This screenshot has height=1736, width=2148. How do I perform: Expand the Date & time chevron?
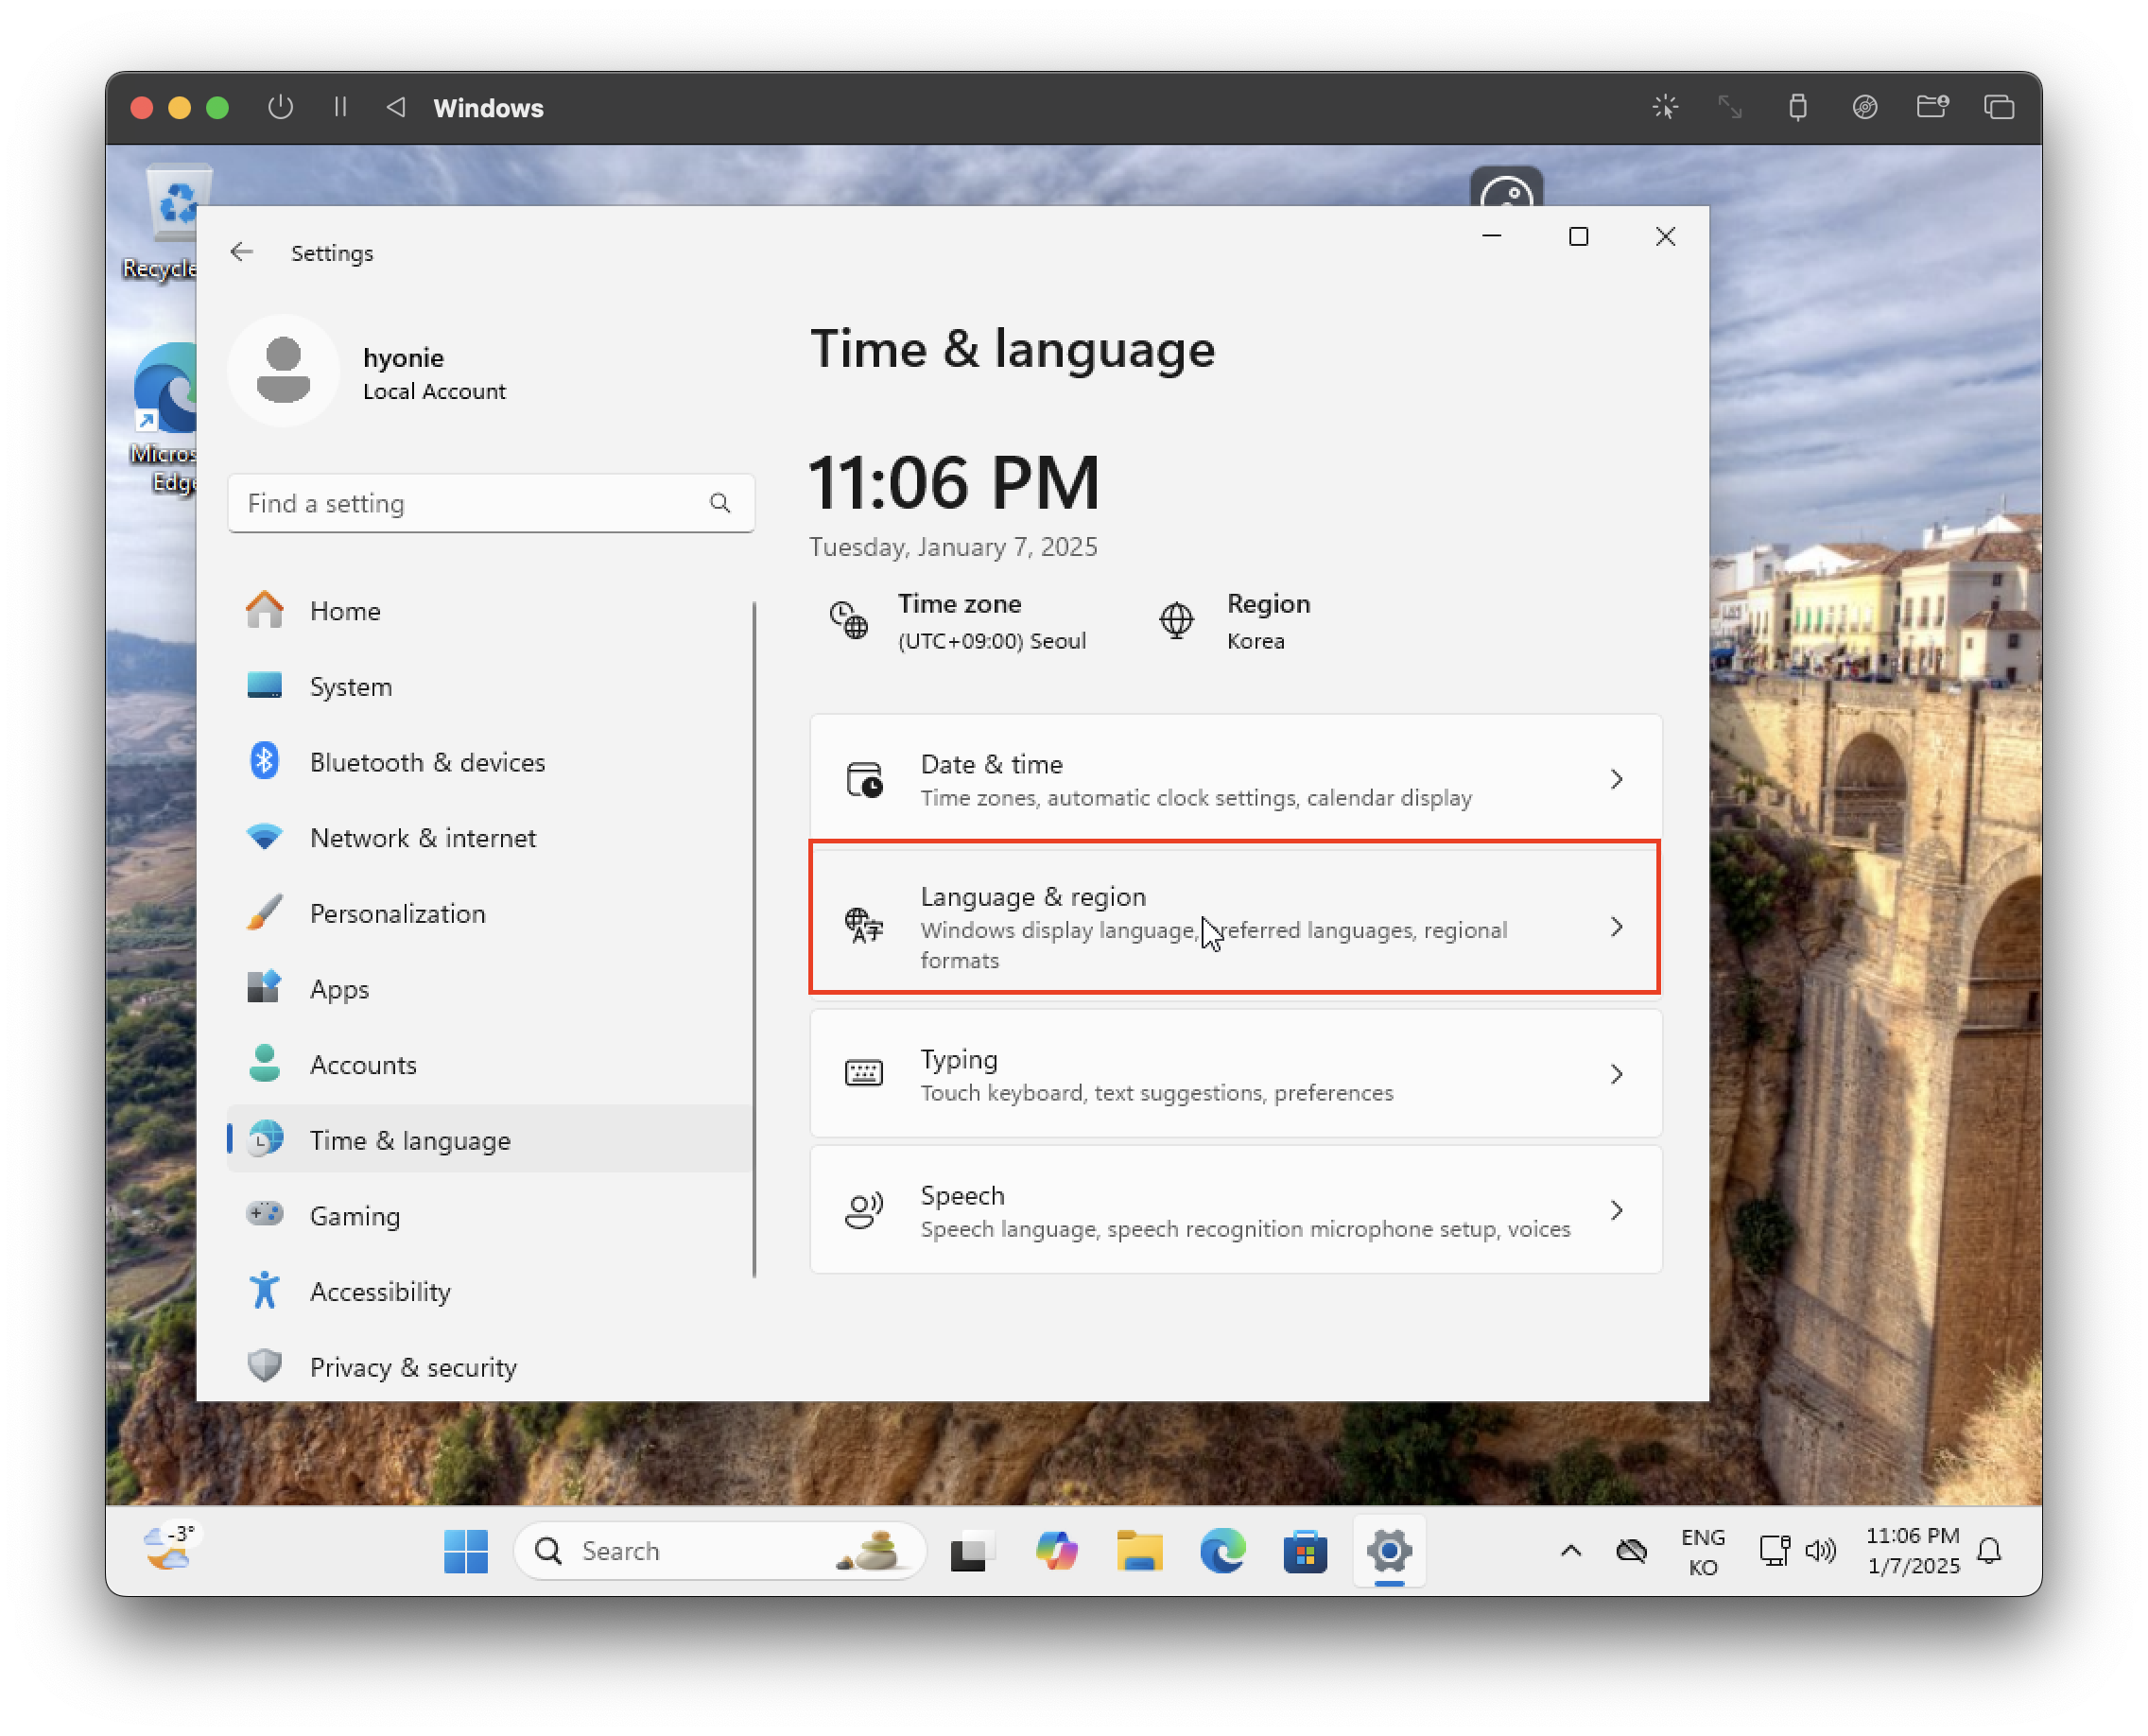(1616, 779)
